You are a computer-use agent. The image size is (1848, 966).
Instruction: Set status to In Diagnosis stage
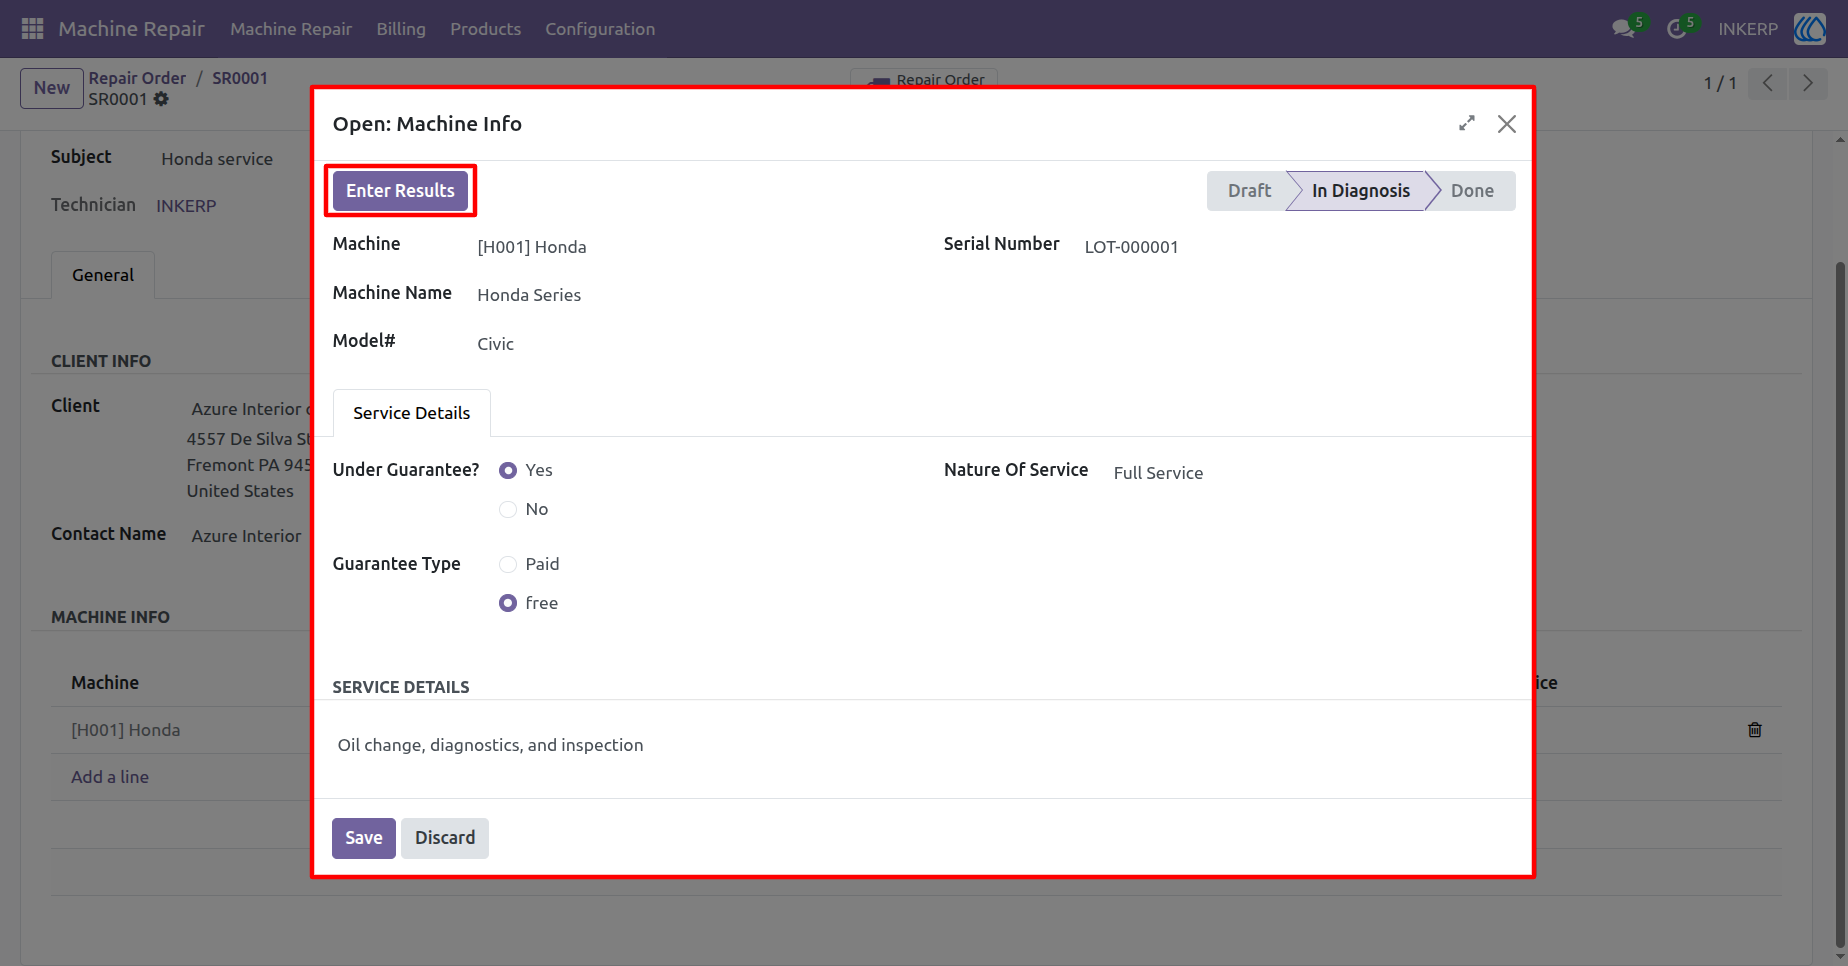1360,190
